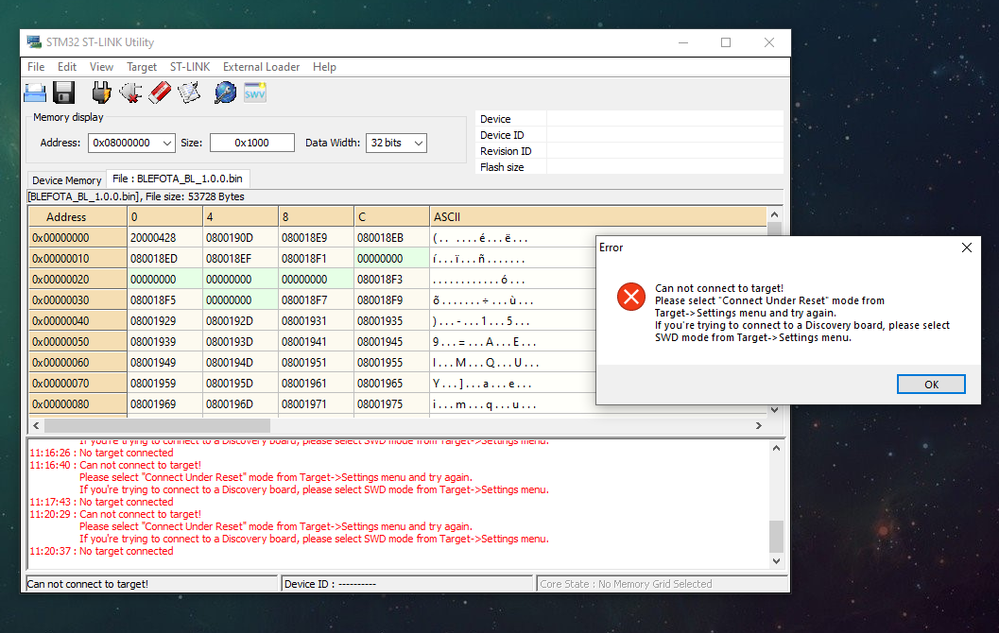Click the memory grid up scroll arrow
This screenshot has height=633, width=999.
point(774,215)
